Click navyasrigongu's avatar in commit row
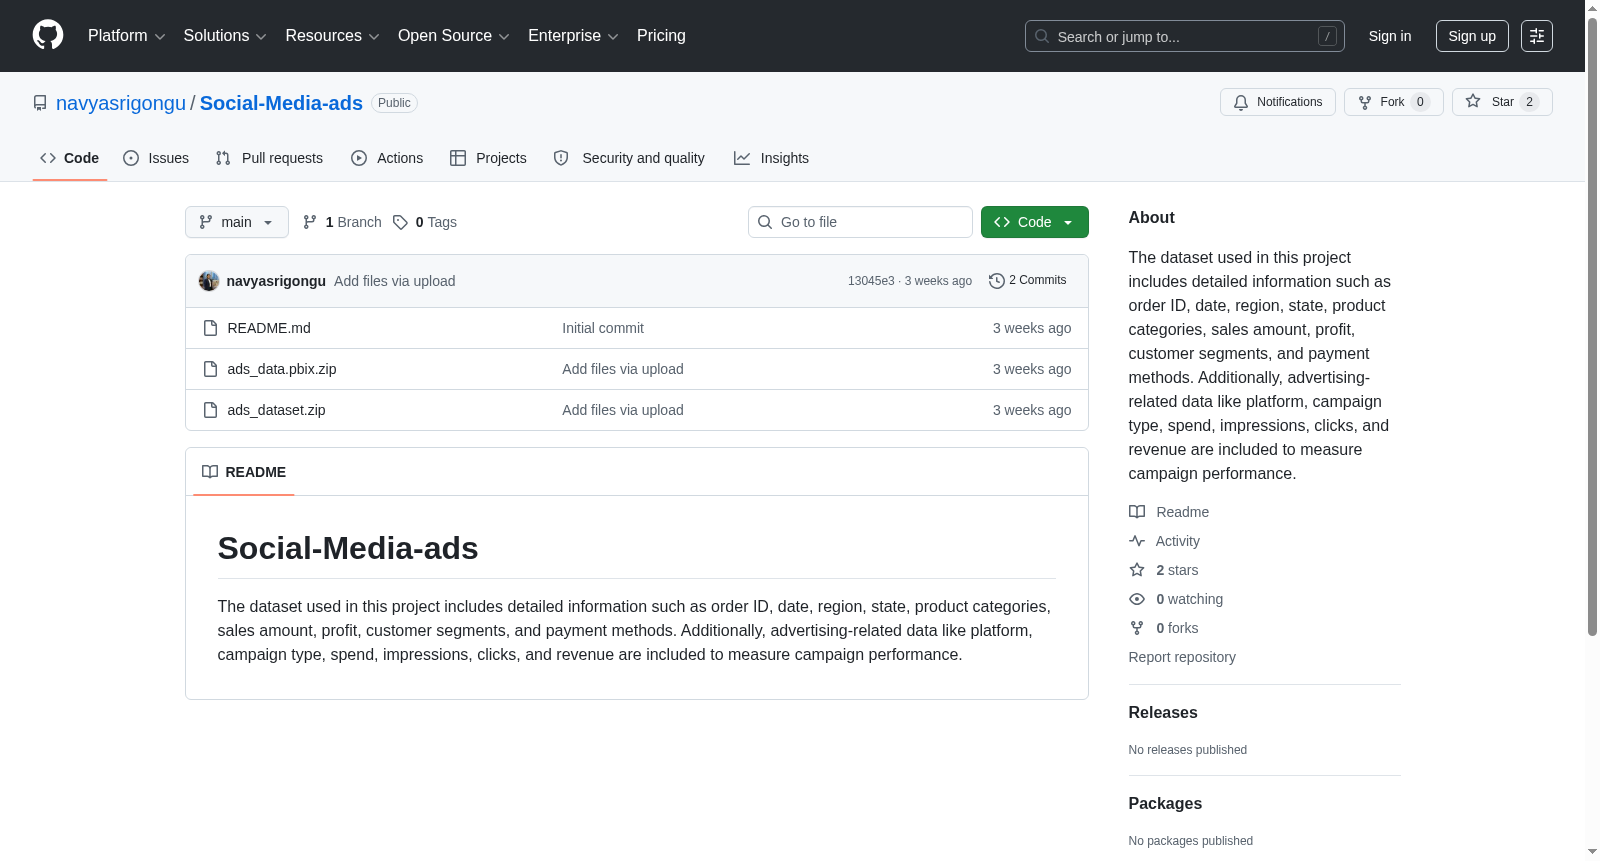 (209, 281)
